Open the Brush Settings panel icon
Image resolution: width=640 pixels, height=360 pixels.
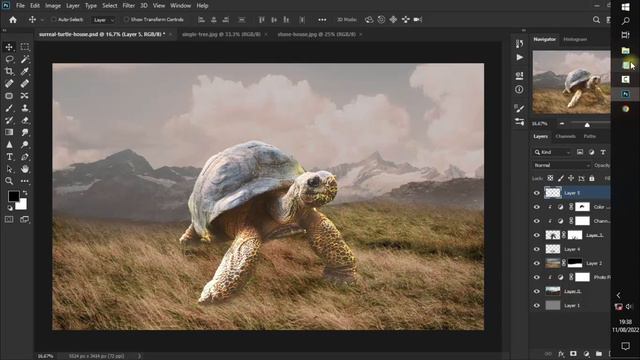(519, 108)
